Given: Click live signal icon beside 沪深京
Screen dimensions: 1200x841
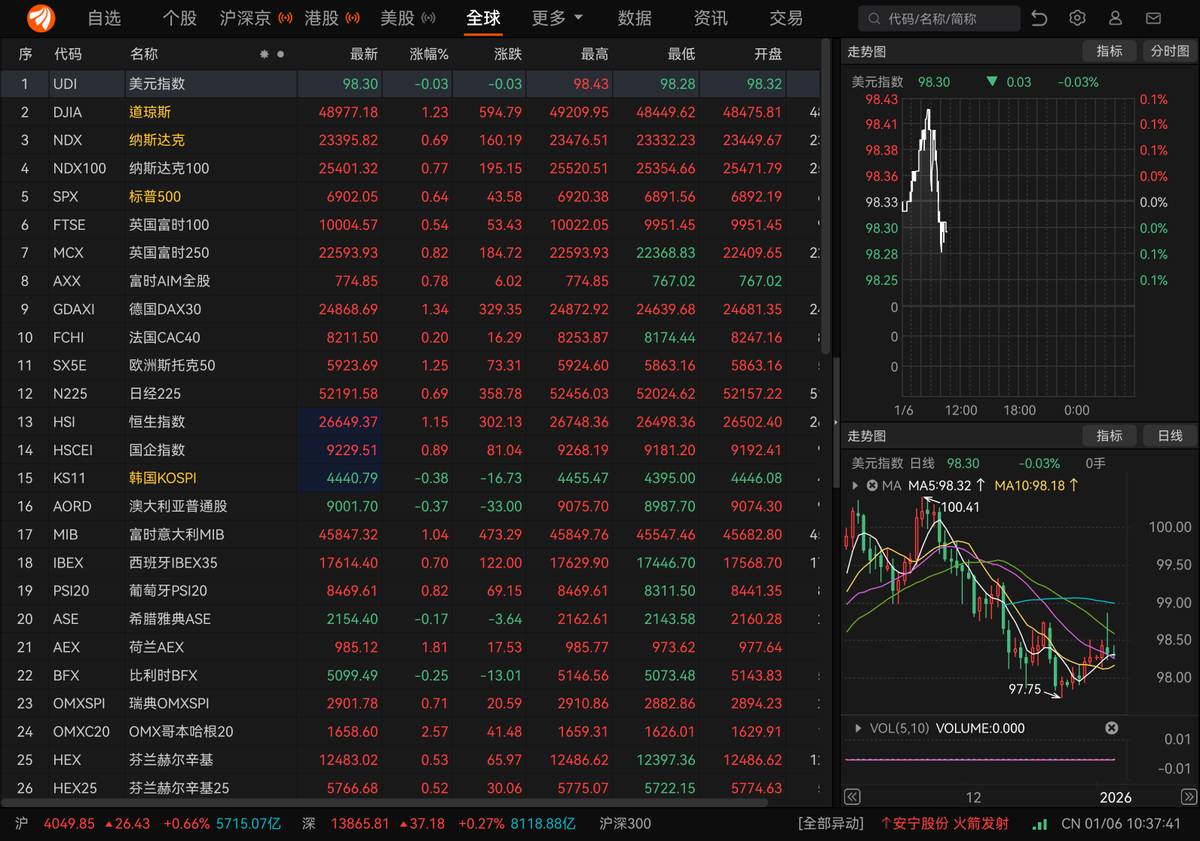Looking at the screenshot, I should (x=285, y=18).
